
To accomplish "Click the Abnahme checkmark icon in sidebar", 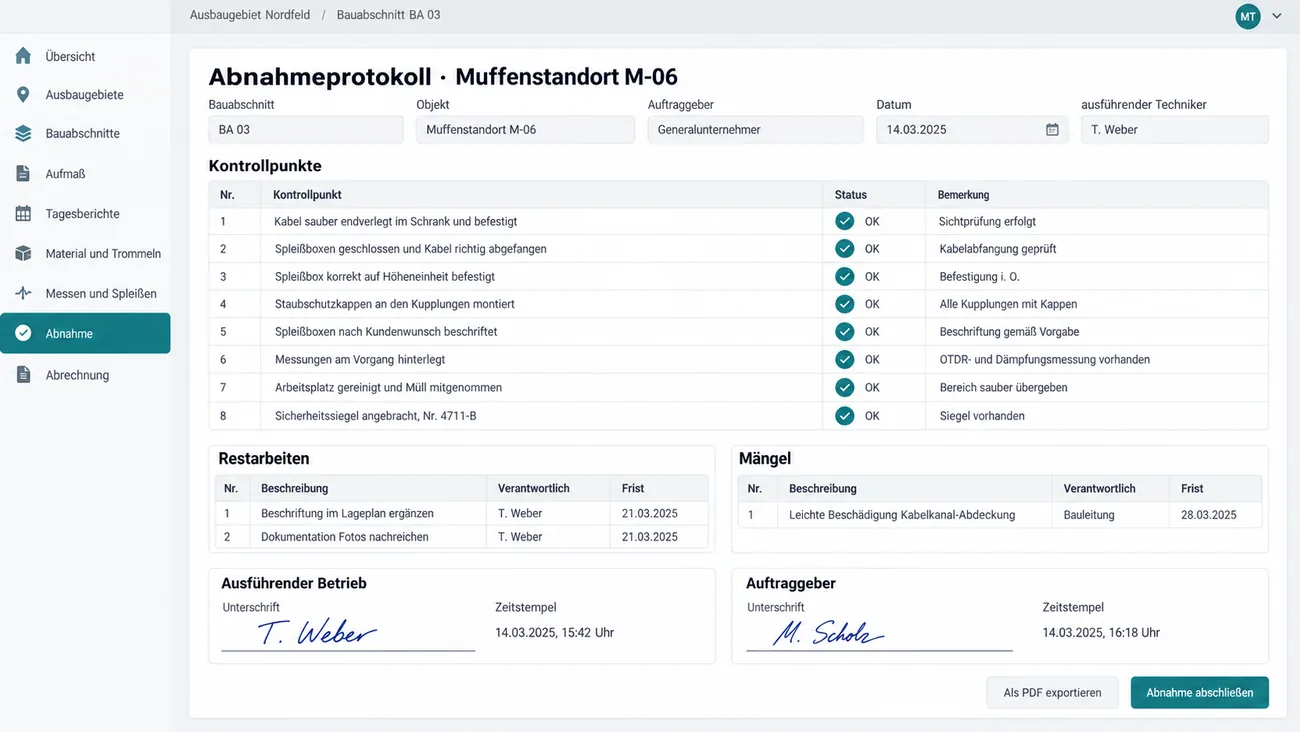I will point(23,333).
